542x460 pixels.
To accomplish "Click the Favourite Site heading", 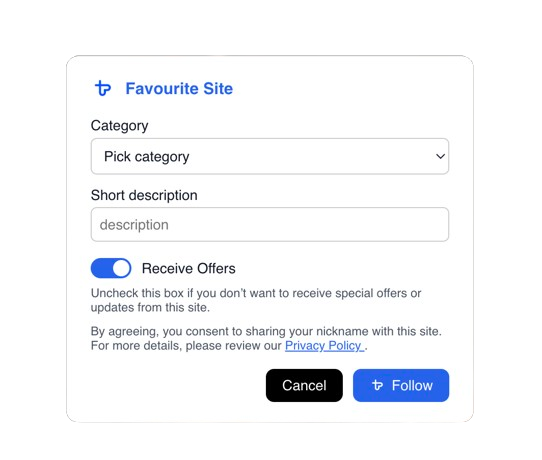I will [x=179, y=88].
